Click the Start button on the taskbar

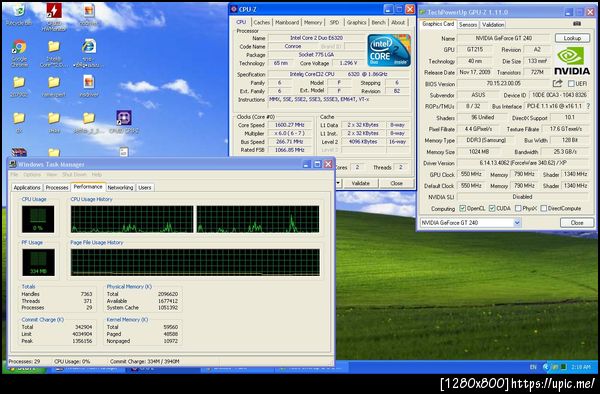click(24, 369)
